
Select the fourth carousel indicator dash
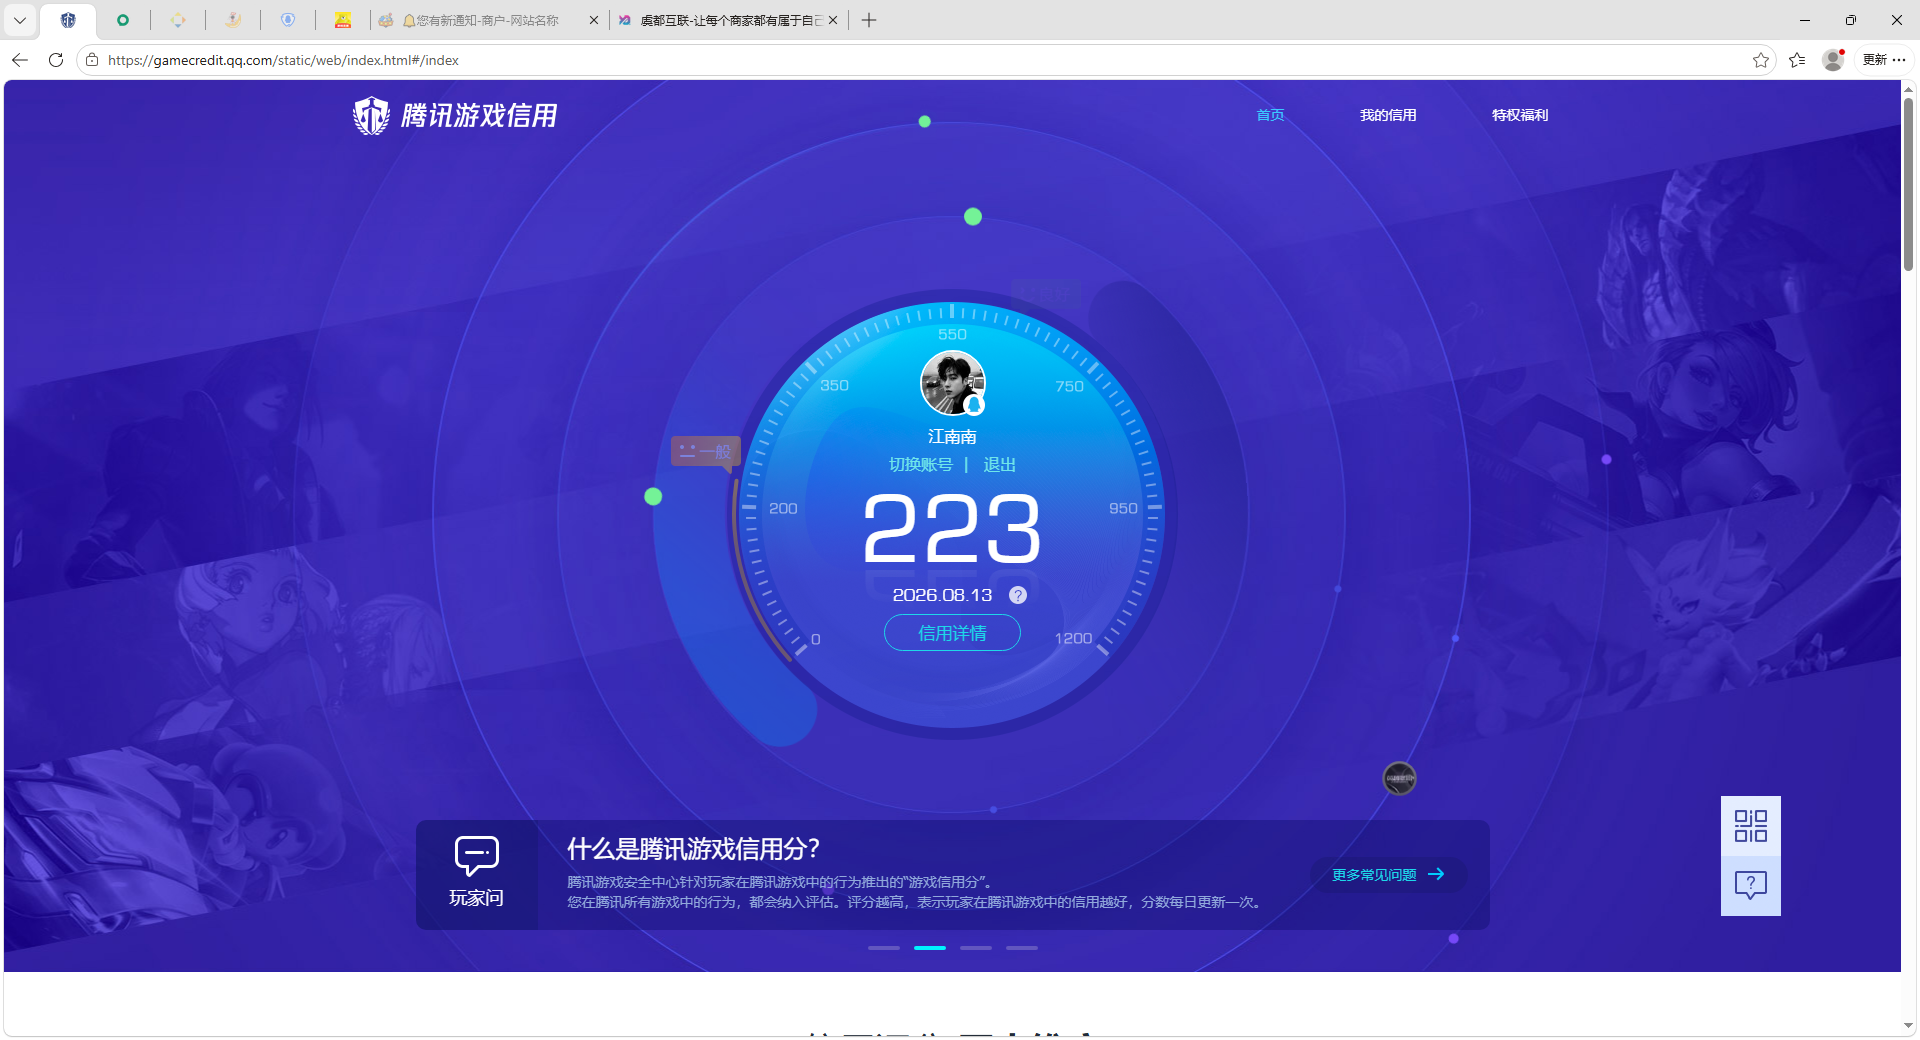tap(1022, 948)
